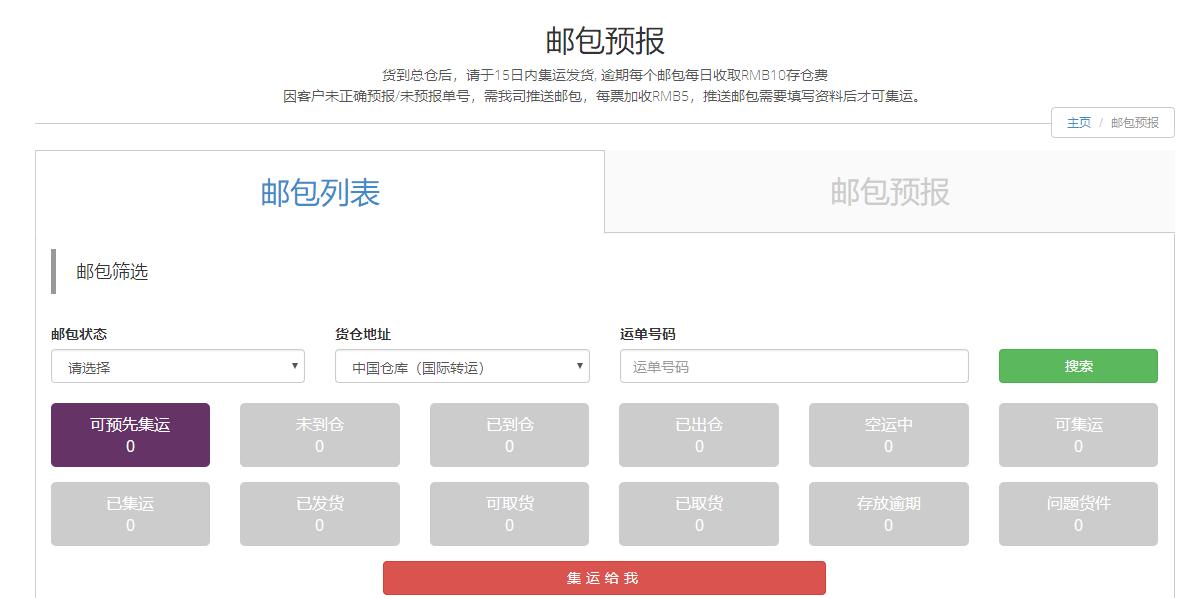Filter parcels by 存放逾期 status
The image size is (1202, 598).
coord(888,513)
